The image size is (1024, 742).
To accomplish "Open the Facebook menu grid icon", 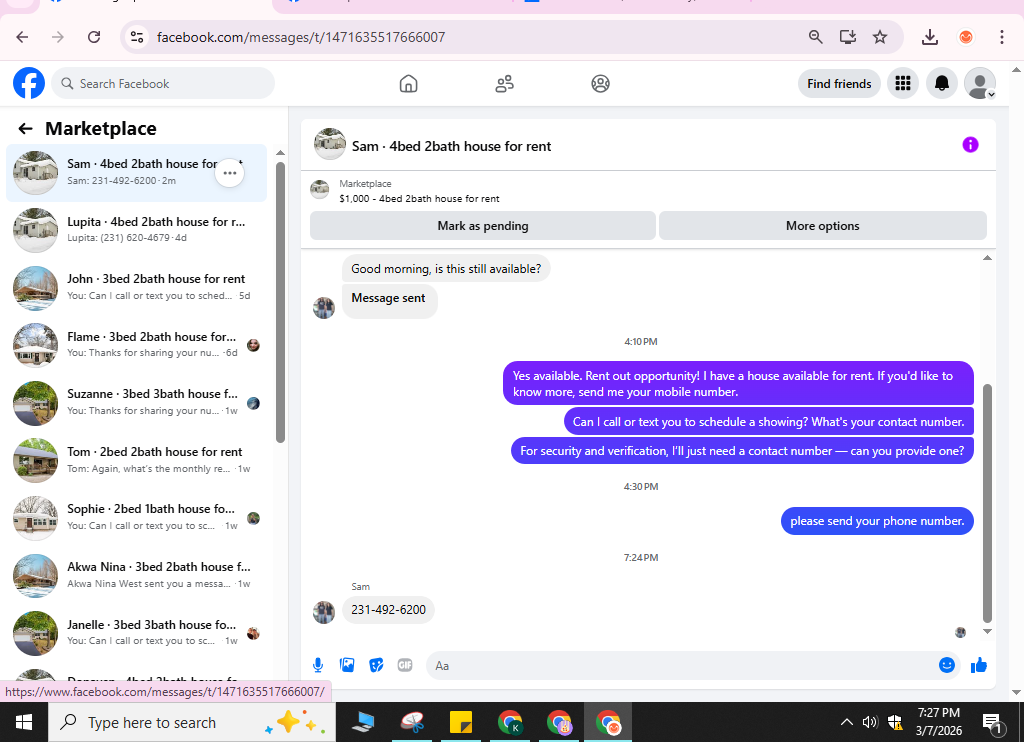I will [903, 84].
